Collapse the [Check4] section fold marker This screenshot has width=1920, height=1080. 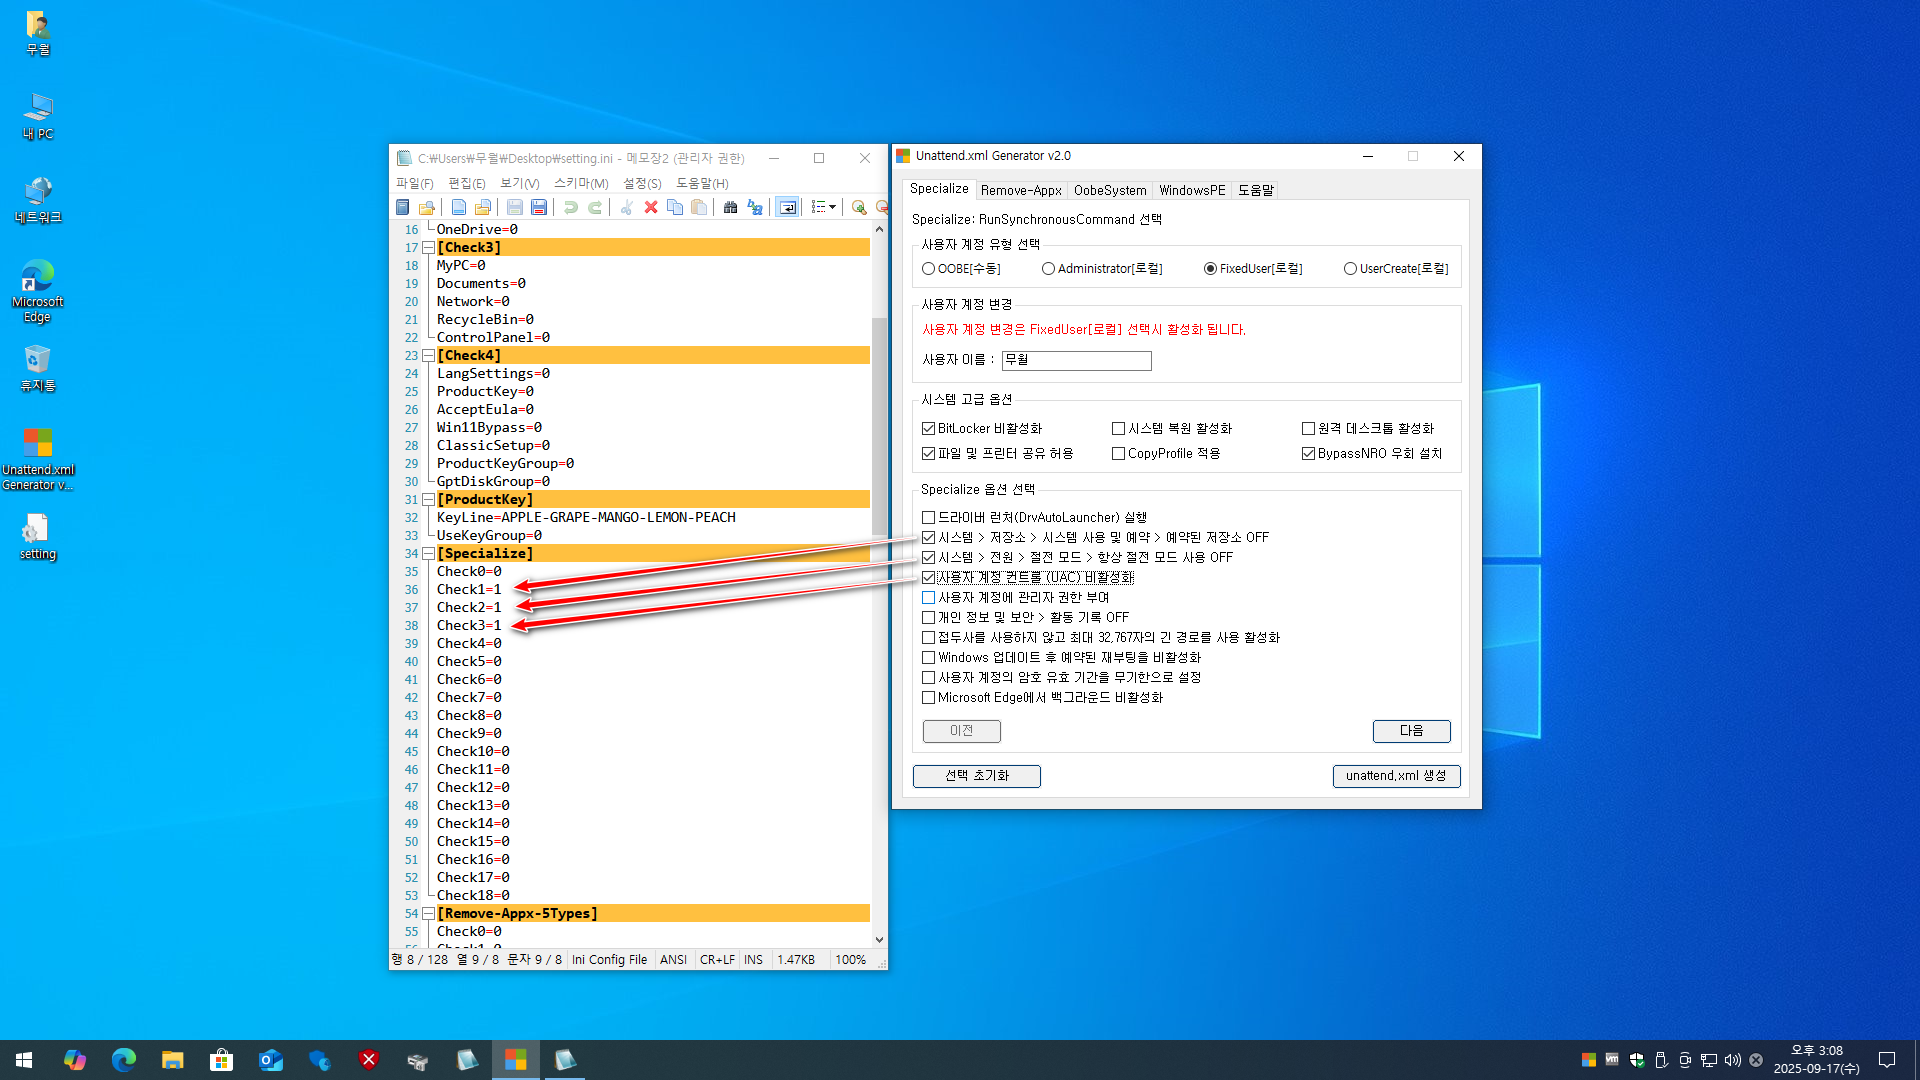click(428, 355)
